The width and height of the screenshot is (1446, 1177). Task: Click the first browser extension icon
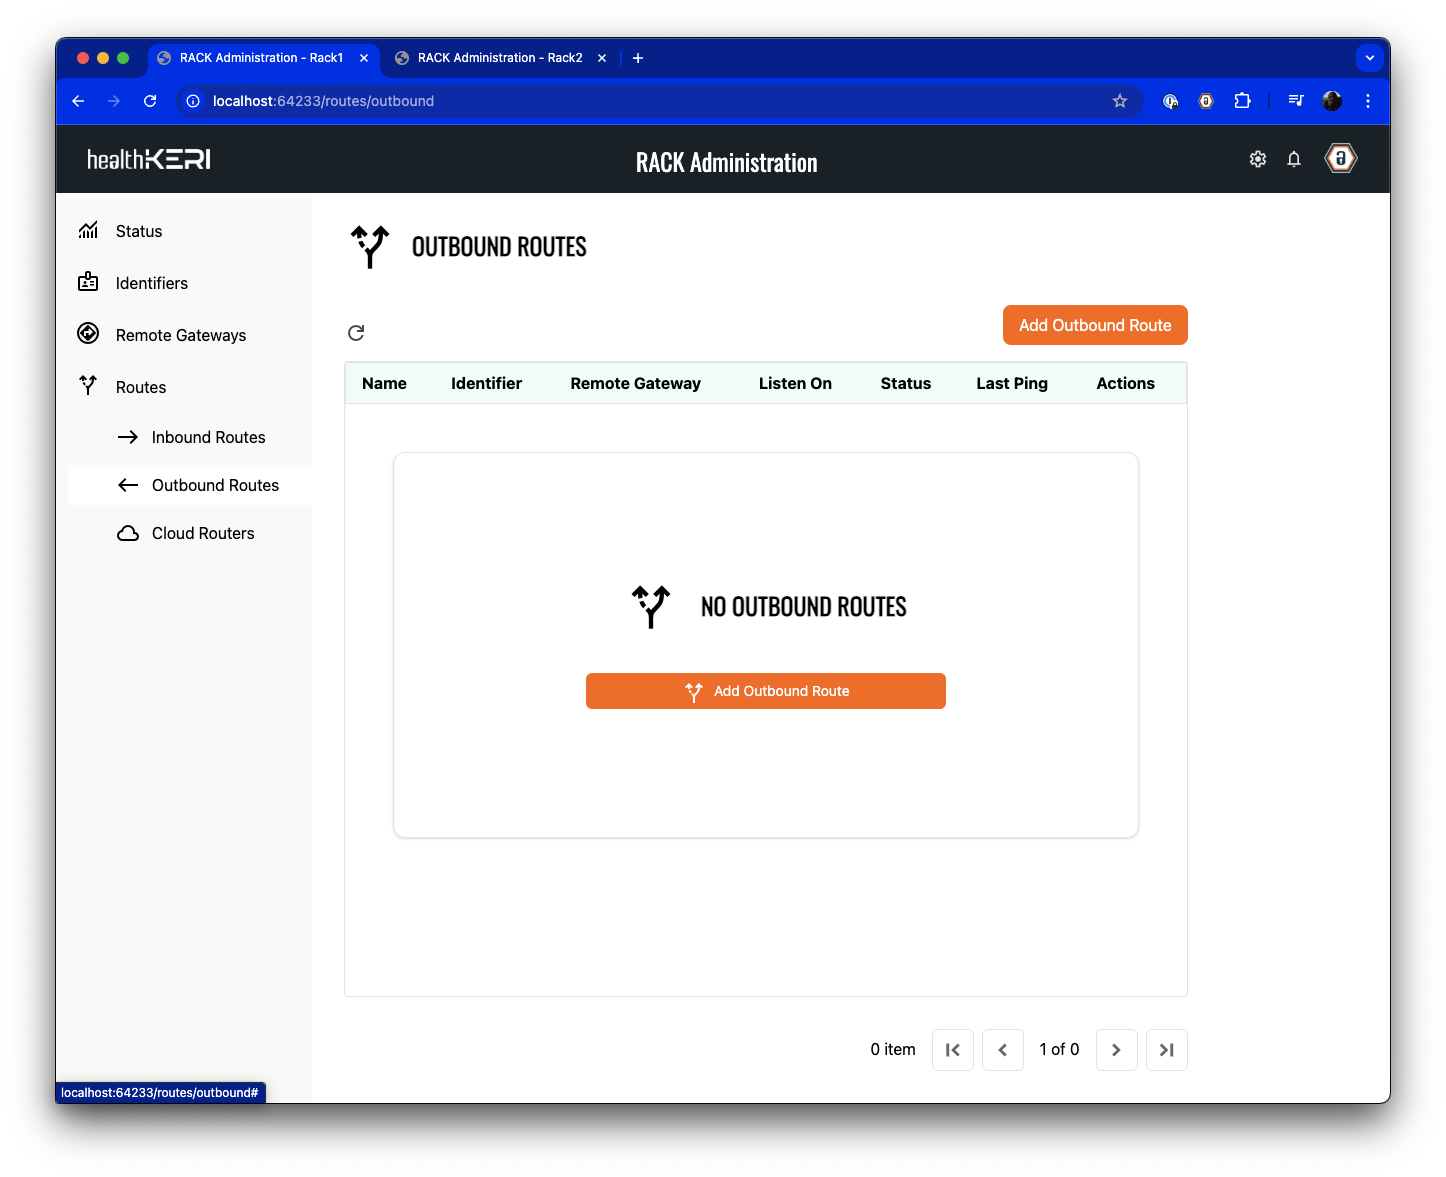[x=1170, y=101]
